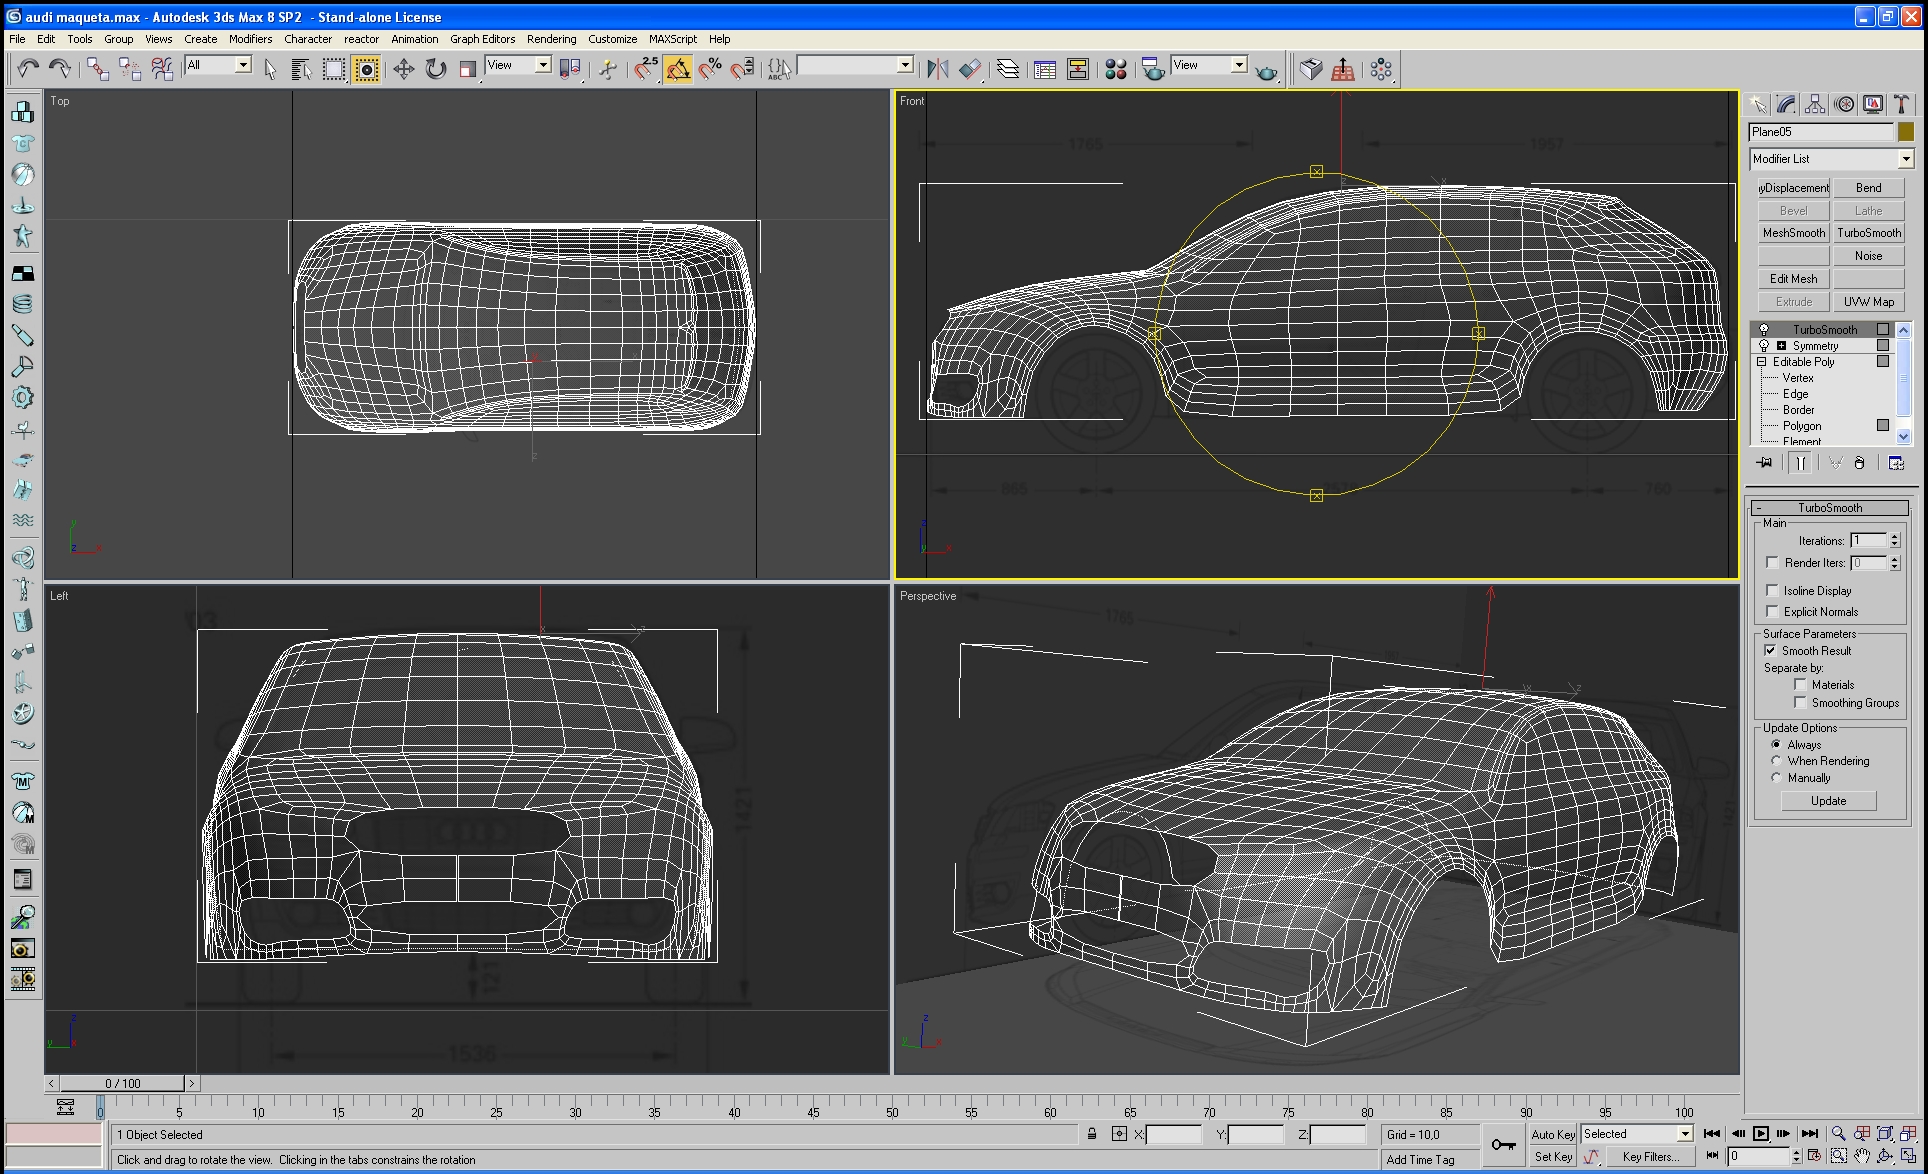Open the Rendering menu

pyautogui.click(x=551, y=39)
